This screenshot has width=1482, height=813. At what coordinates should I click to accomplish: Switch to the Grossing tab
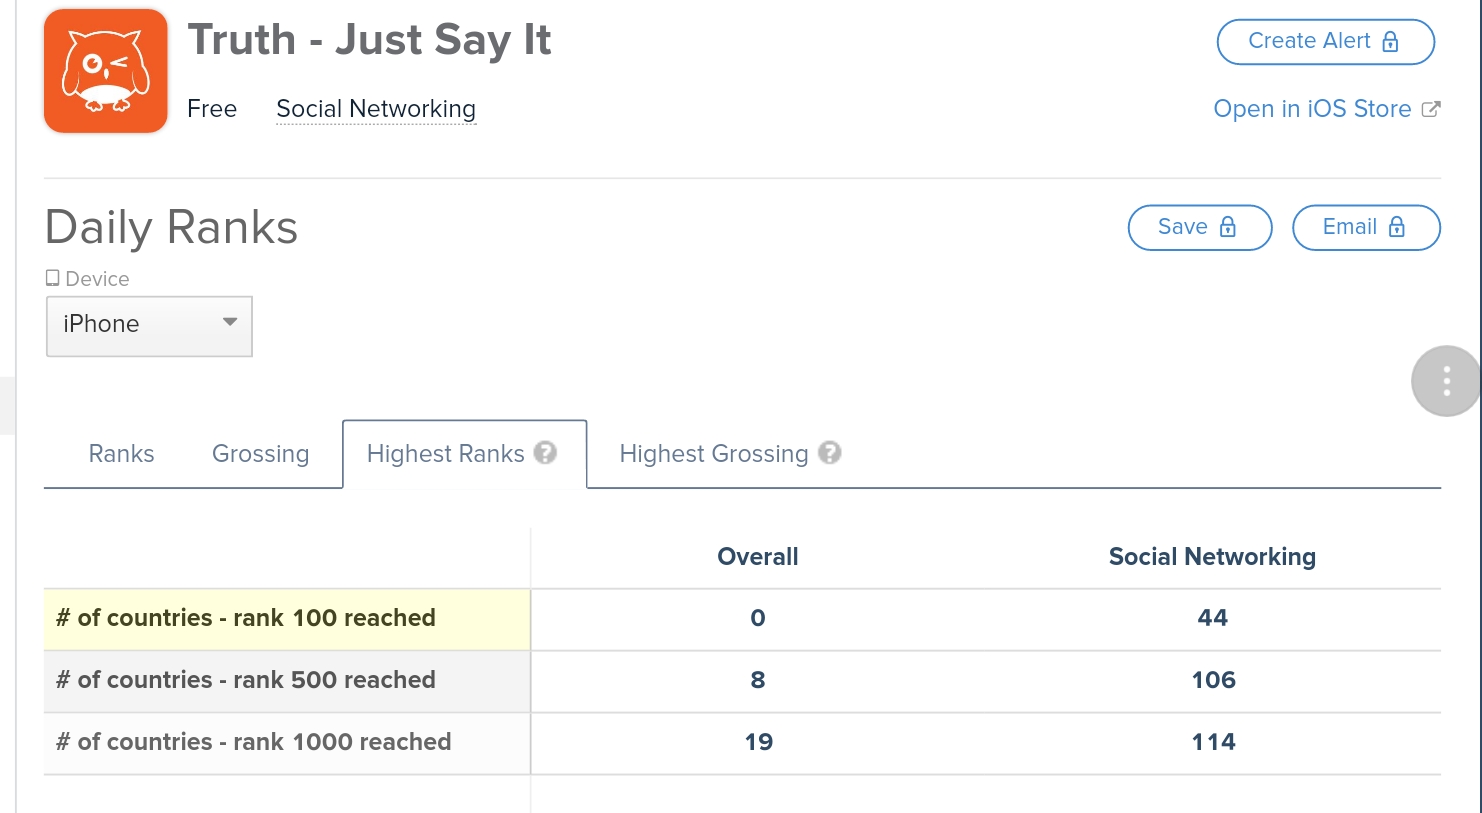[x=260, y=454]
